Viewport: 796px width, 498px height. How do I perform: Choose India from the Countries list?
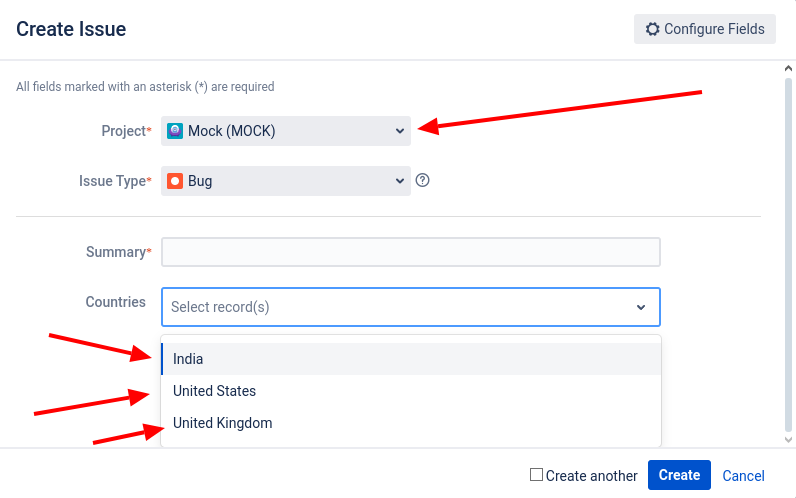coord(411,359)
